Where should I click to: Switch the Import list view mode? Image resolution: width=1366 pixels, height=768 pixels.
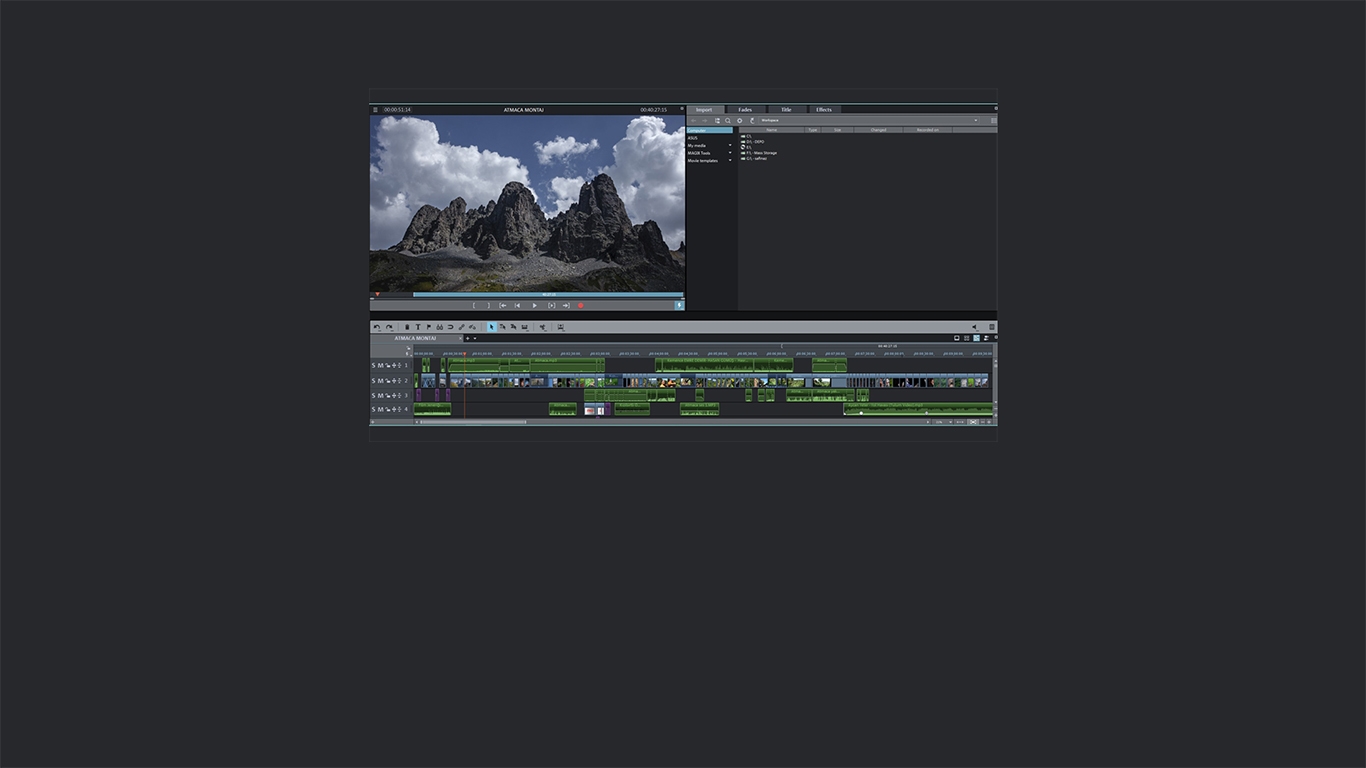pos(993,121)
